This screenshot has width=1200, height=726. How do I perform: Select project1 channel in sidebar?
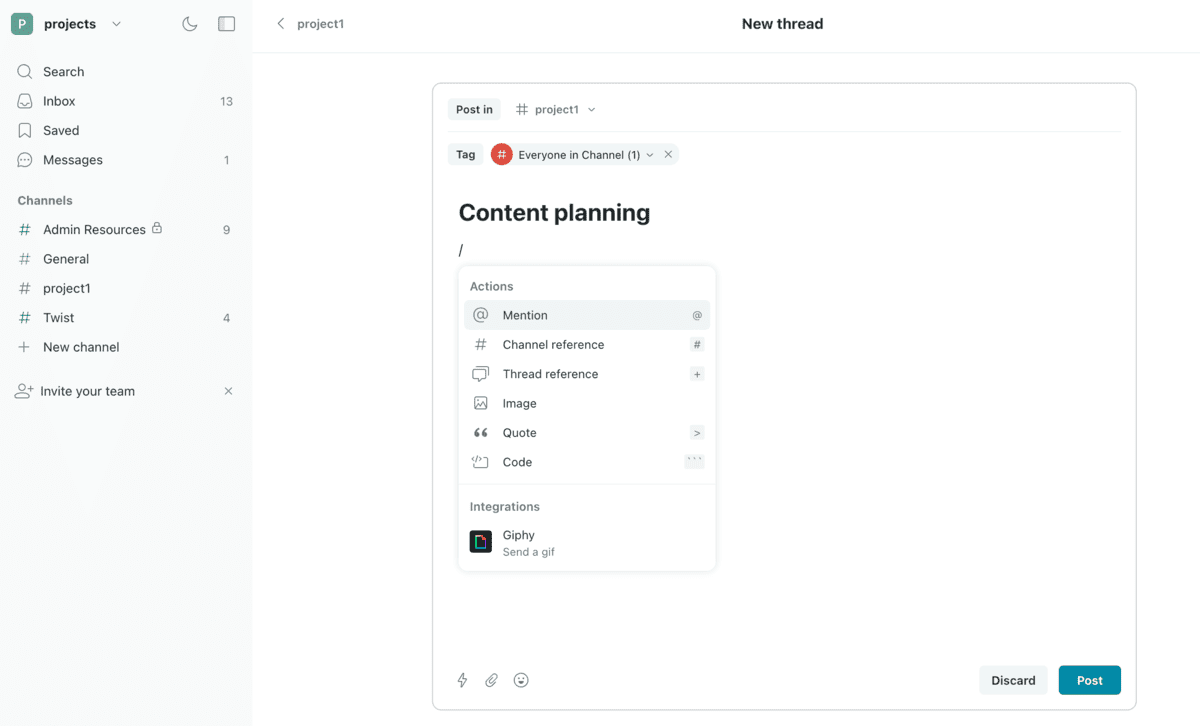pos(125,288)
